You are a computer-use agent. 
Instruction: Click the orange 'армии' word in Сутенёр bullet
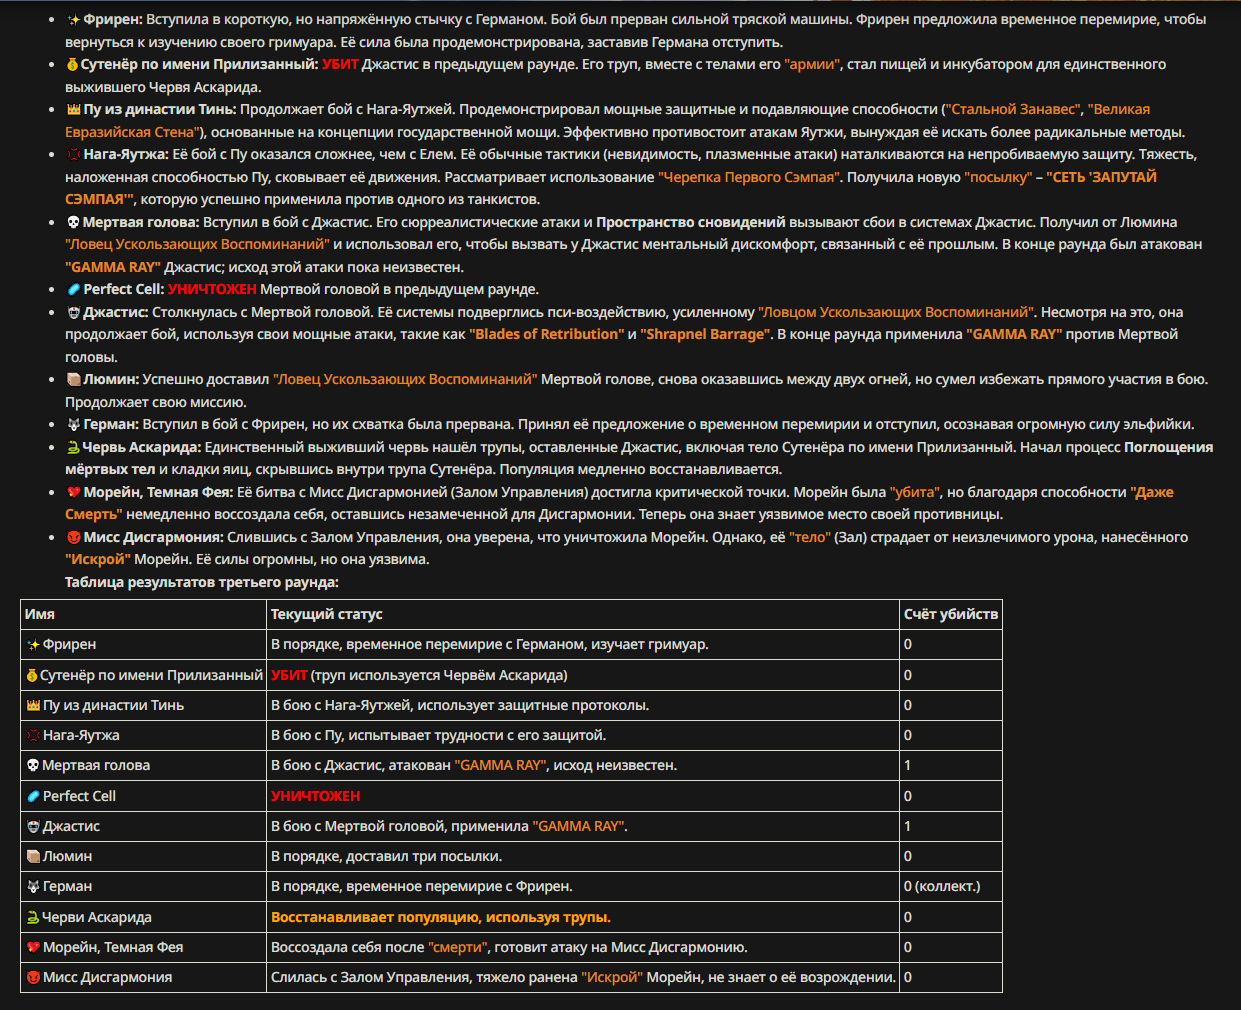(x=813, y=64)
